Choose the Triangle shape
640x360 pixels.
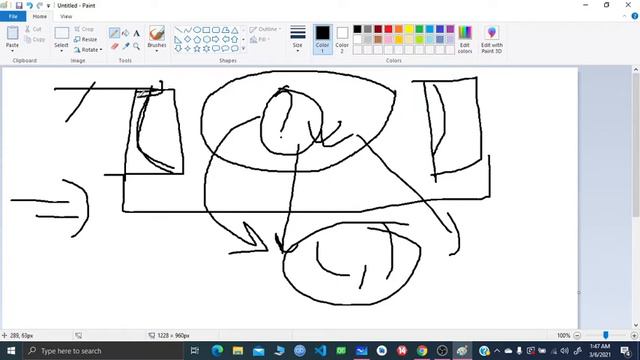235,30
